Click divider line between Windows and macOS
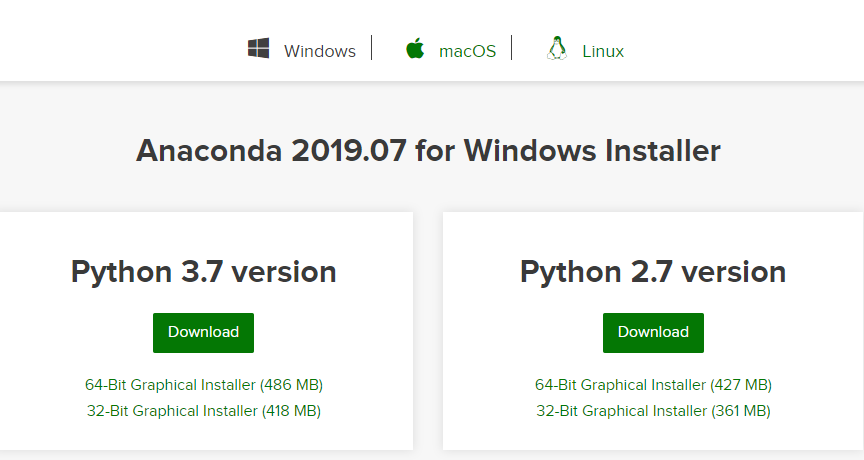 click(x=372, y=48)
